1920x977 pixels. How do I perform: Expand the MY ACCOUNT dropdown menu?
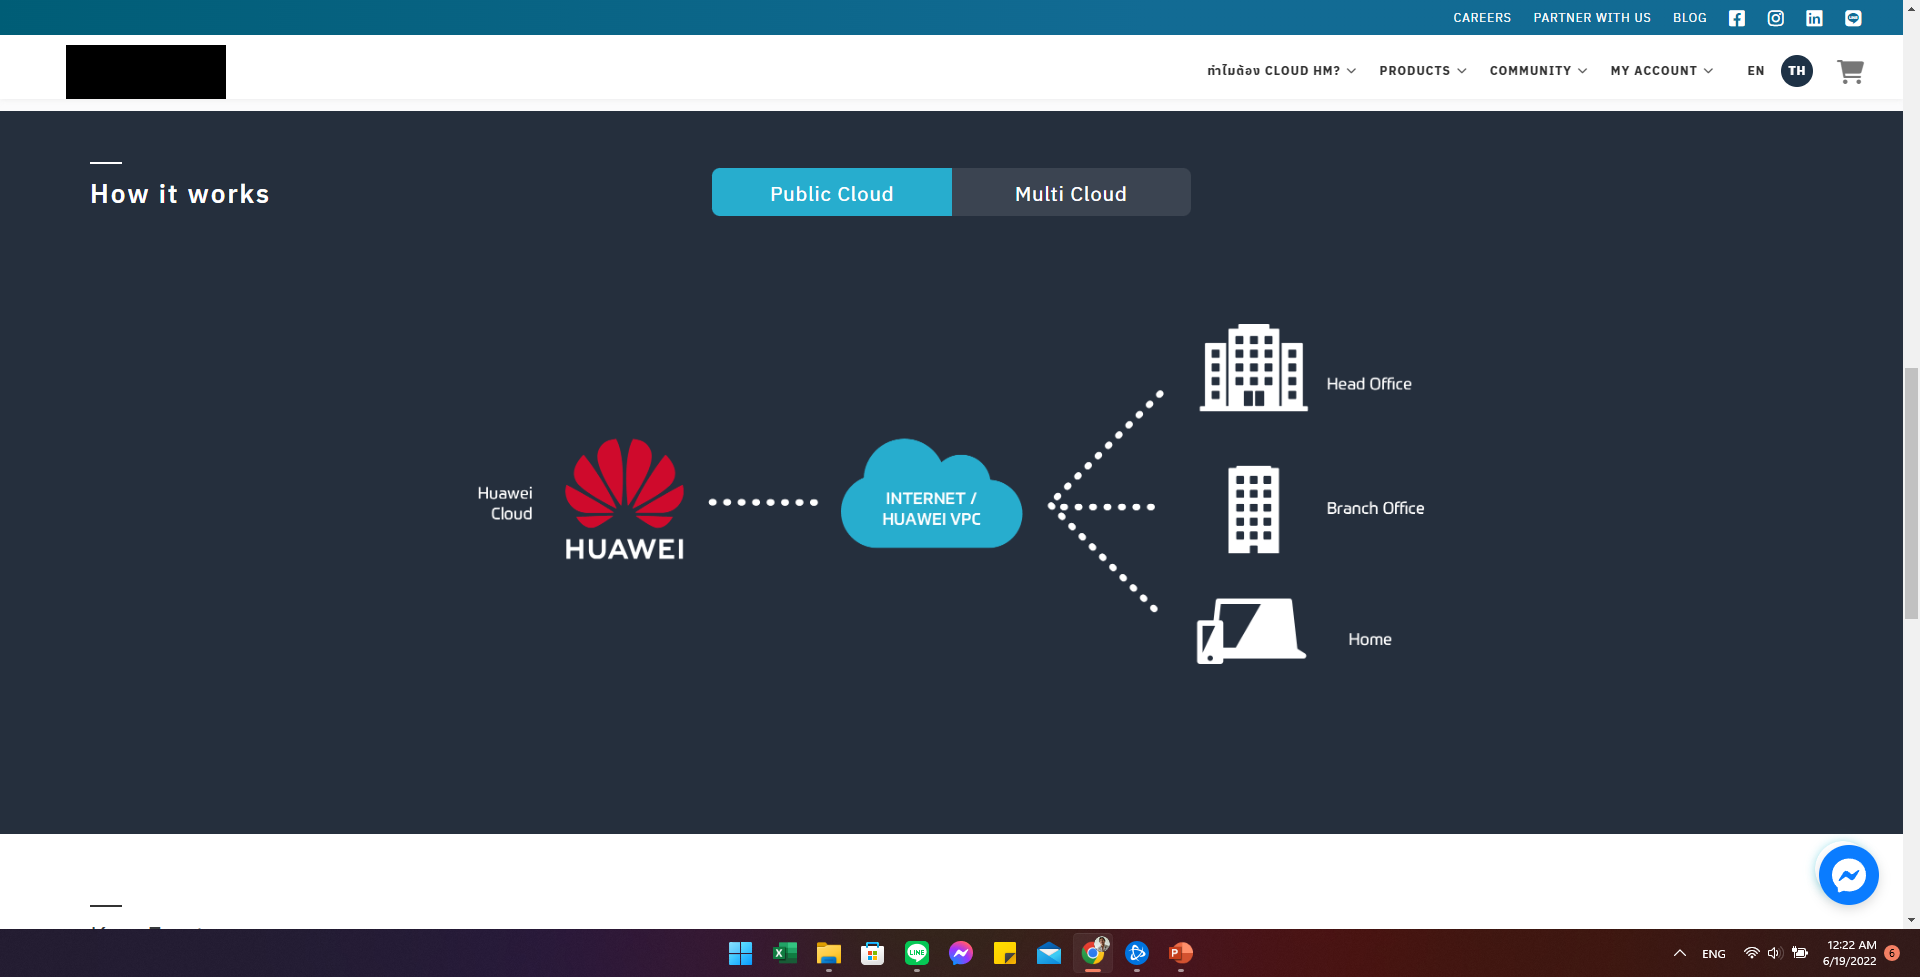[1662, 71]
